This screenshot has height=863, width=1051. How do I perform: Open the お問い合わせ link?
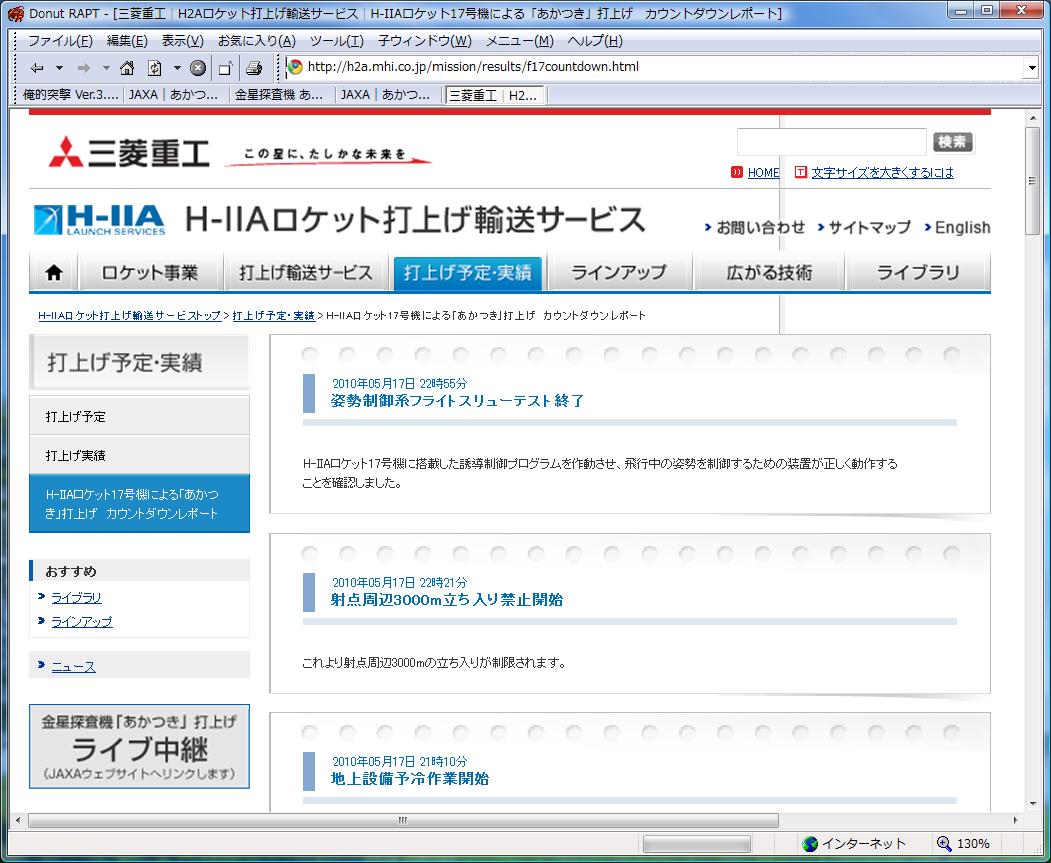point(760,228)
